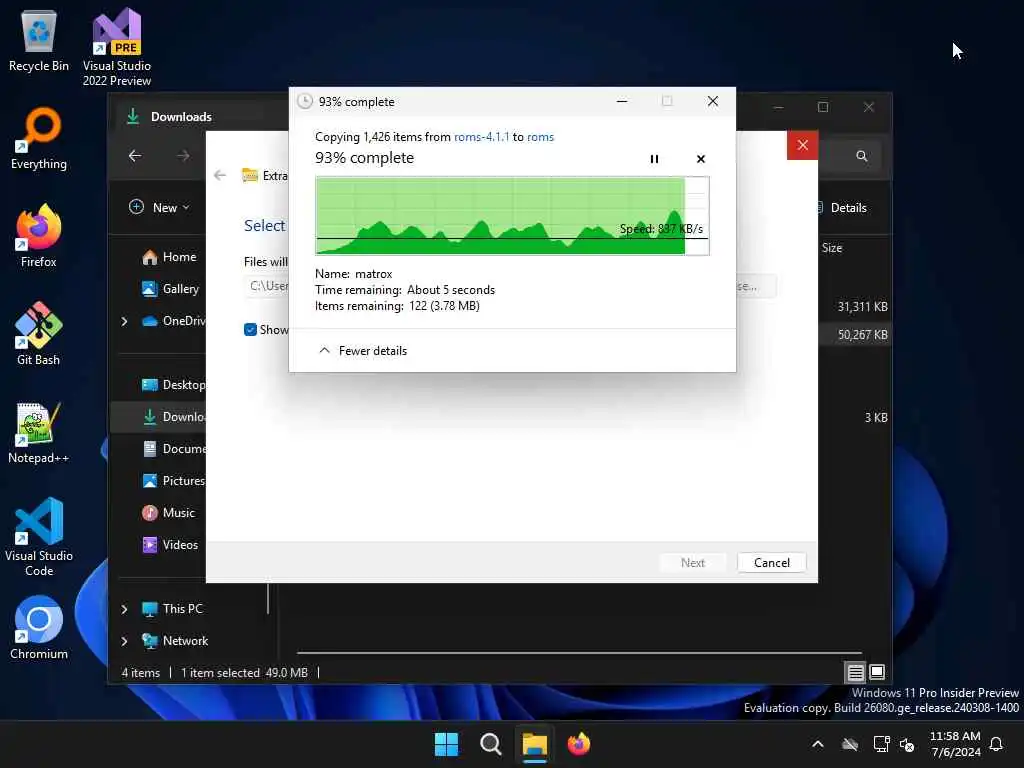Viewport: 1024px width, 768px height.
Task: Go back in the Downloads Explorer window
Action: point(135,155)
